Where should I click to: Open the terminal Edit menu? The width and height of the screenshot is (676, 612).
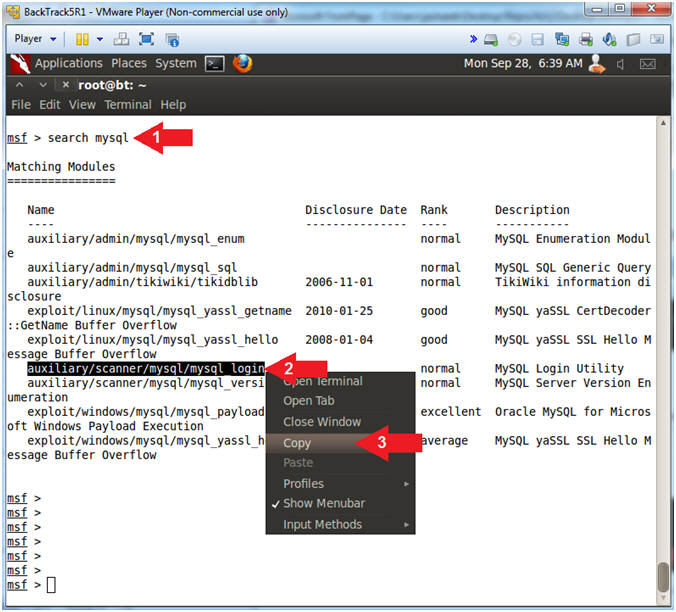tap(50, 105)
